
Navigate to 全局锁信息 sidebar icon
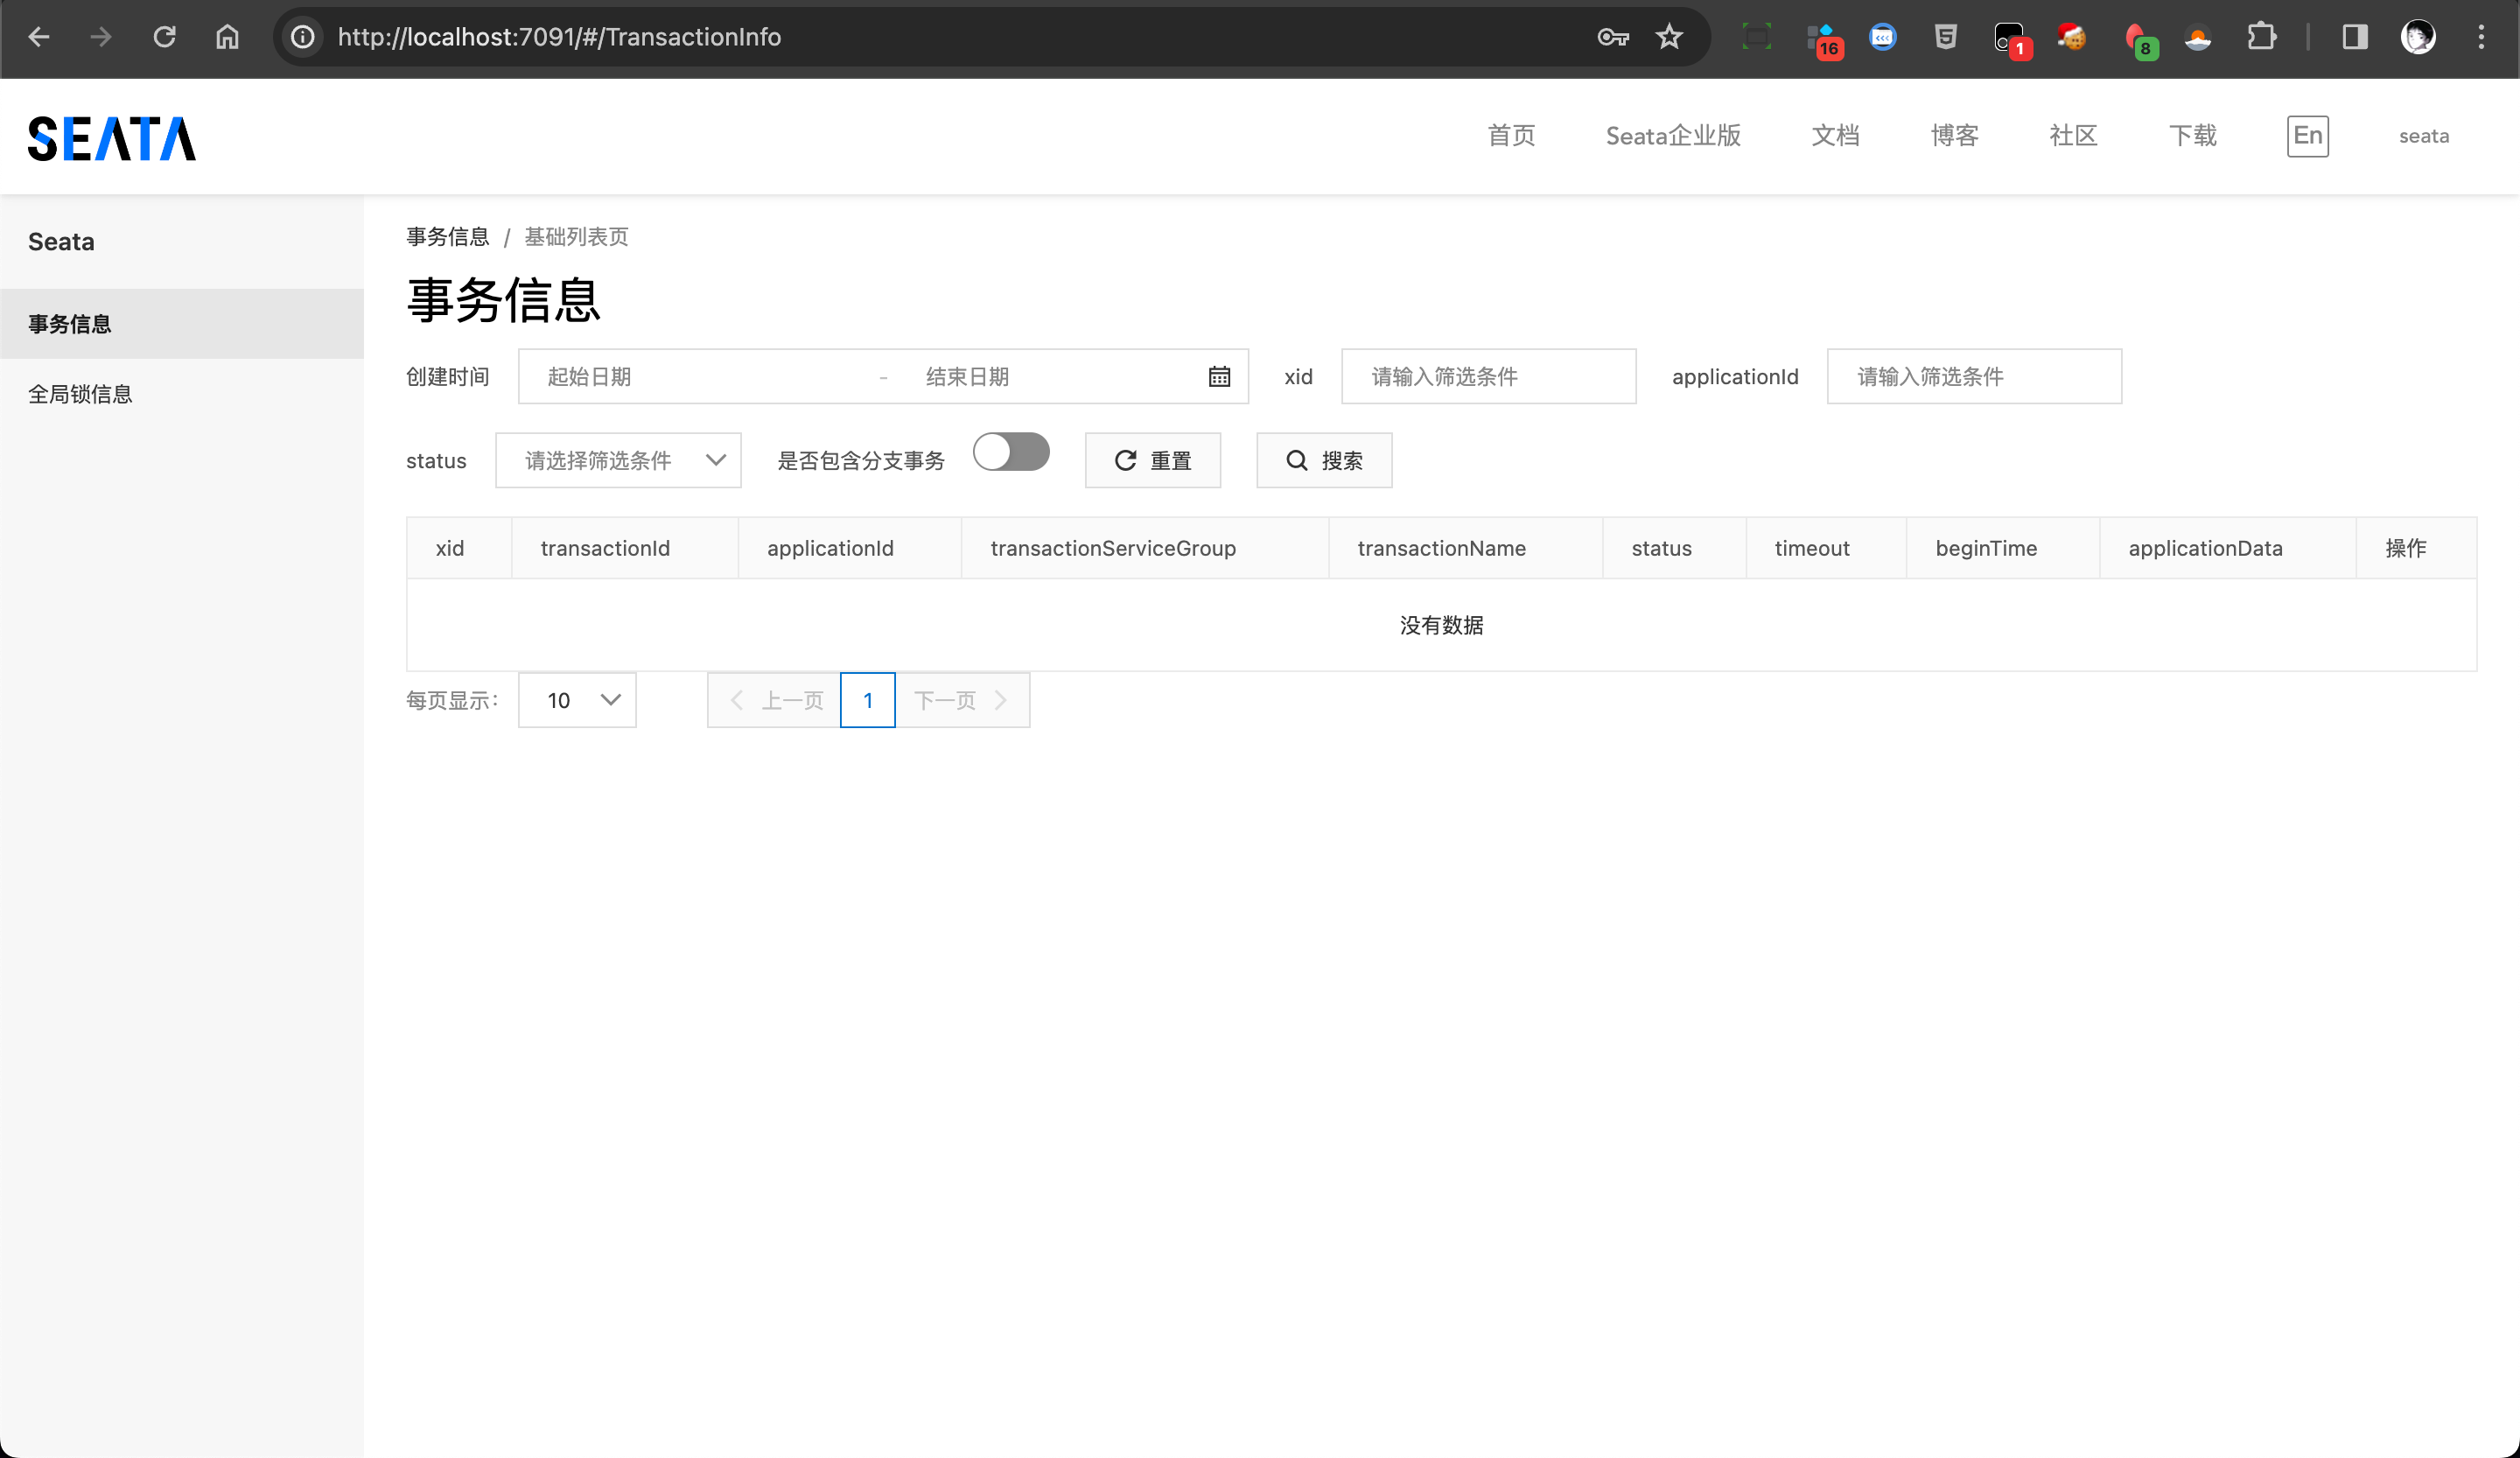tap(80, 392)
